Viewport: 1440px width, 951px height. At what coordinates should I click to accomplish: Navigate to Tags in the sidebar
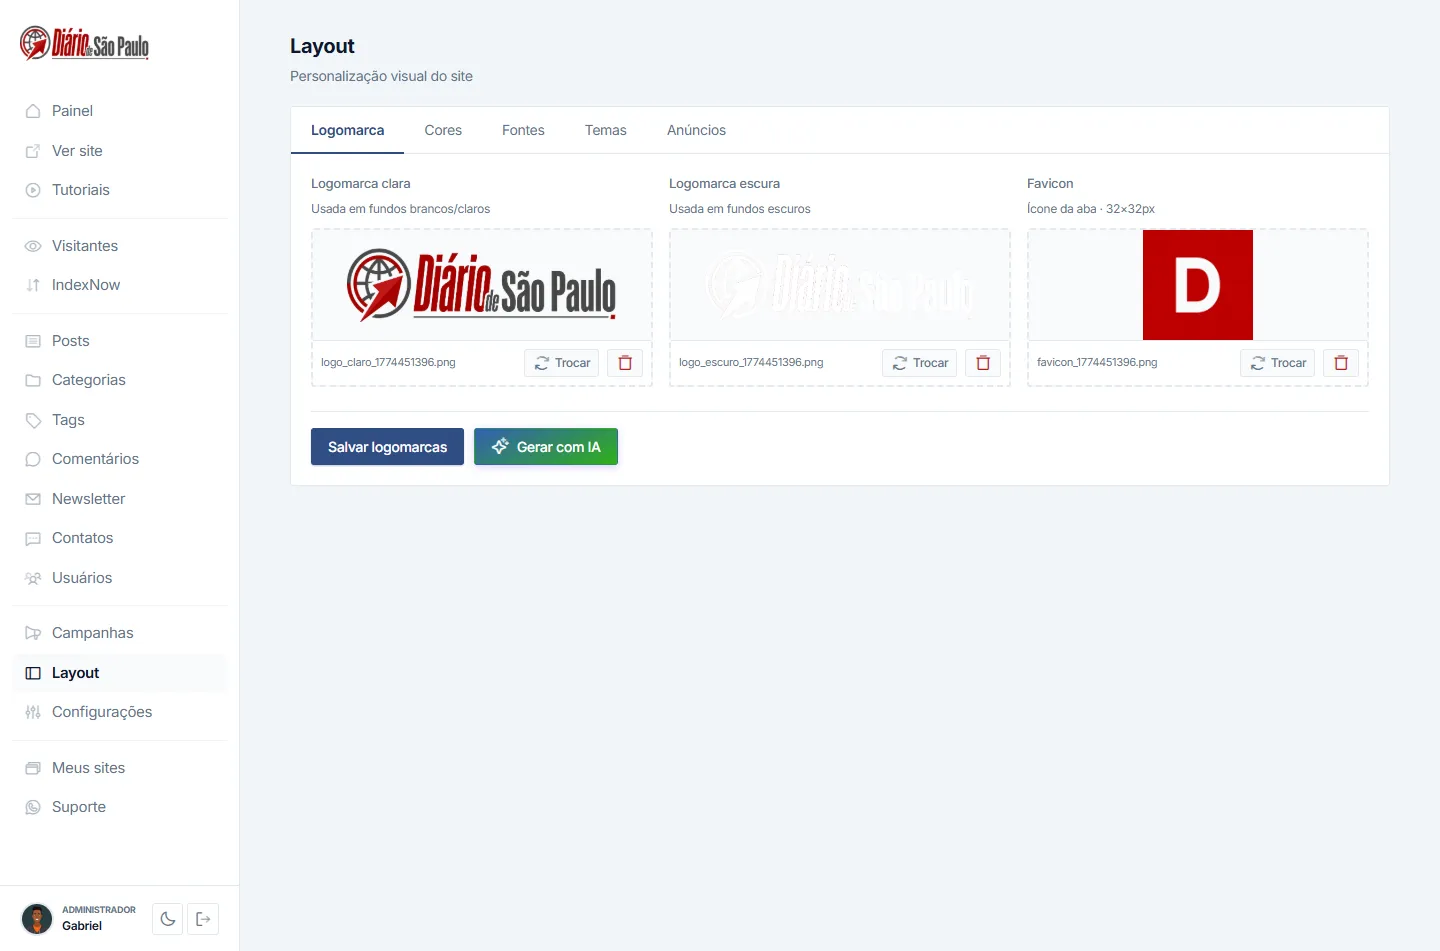[x=120, y=420]
